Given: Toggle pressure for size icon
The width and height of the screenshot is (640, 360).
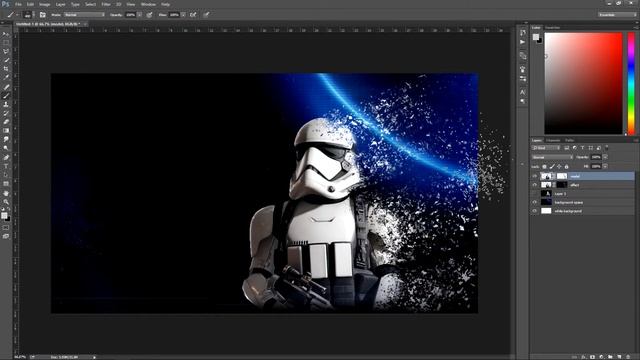Looking at the screenshot, I should pos(207,15).
